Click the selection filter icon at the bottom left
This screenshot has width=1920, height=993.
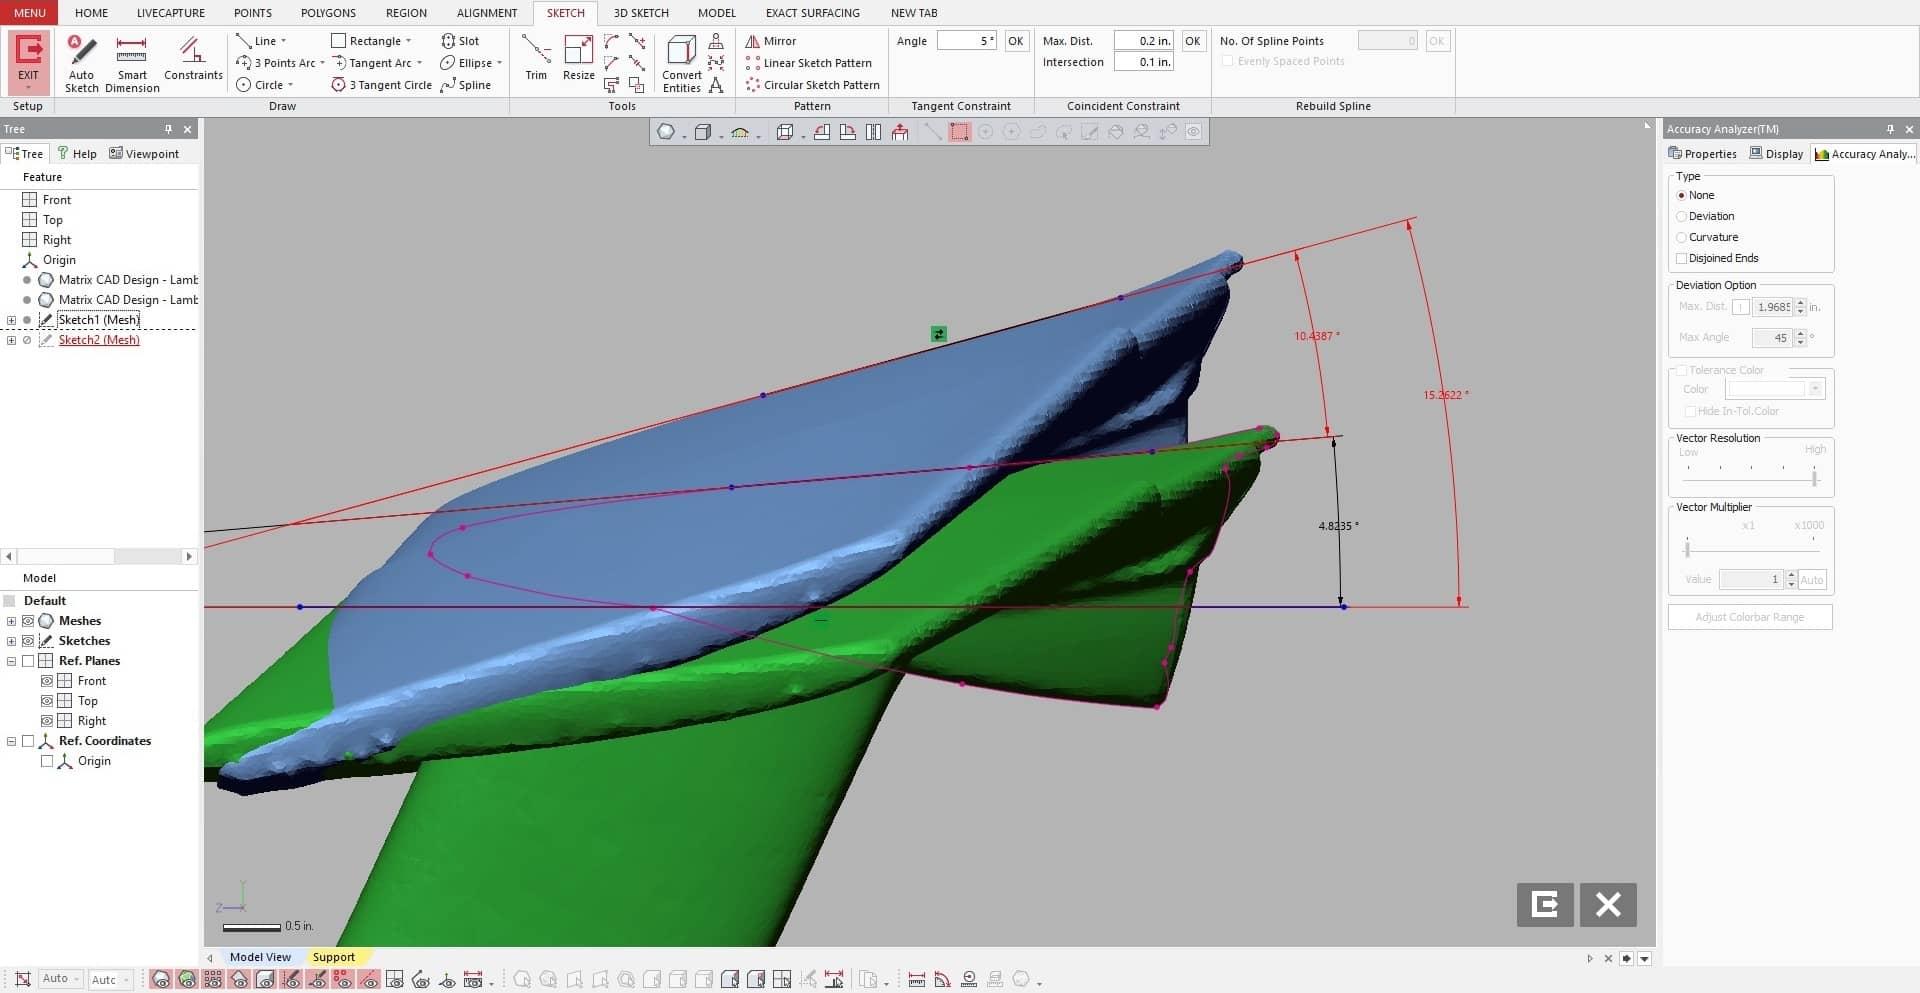coord(23,979)
